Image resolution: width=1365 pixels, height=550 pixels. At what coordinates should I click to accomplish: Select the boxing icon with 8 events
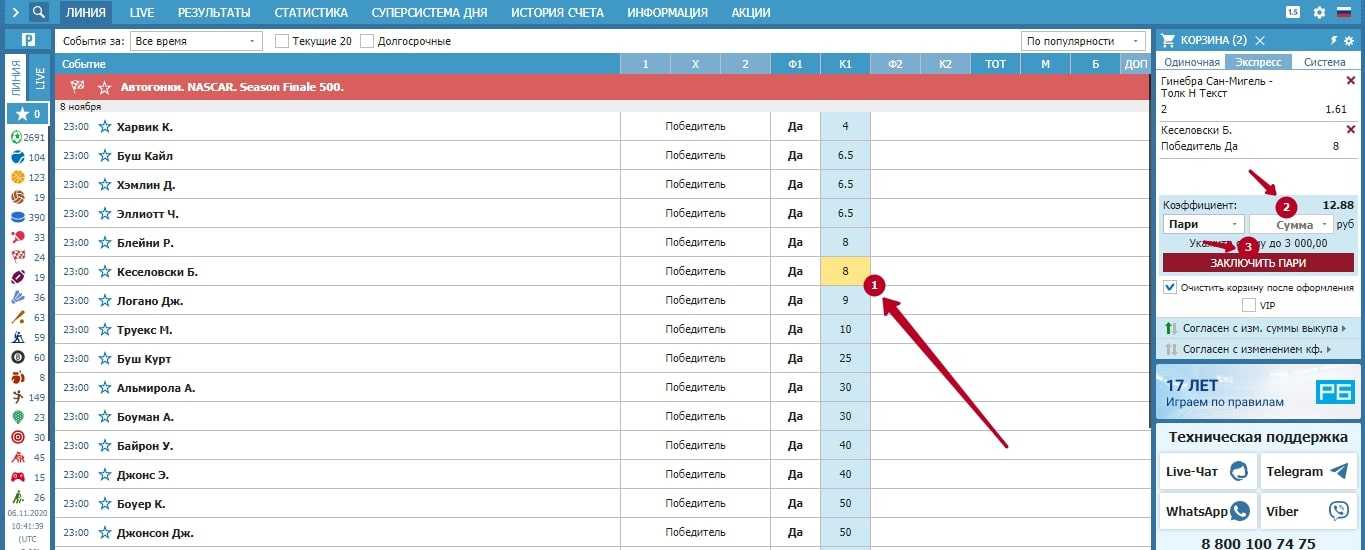point(18,377)
